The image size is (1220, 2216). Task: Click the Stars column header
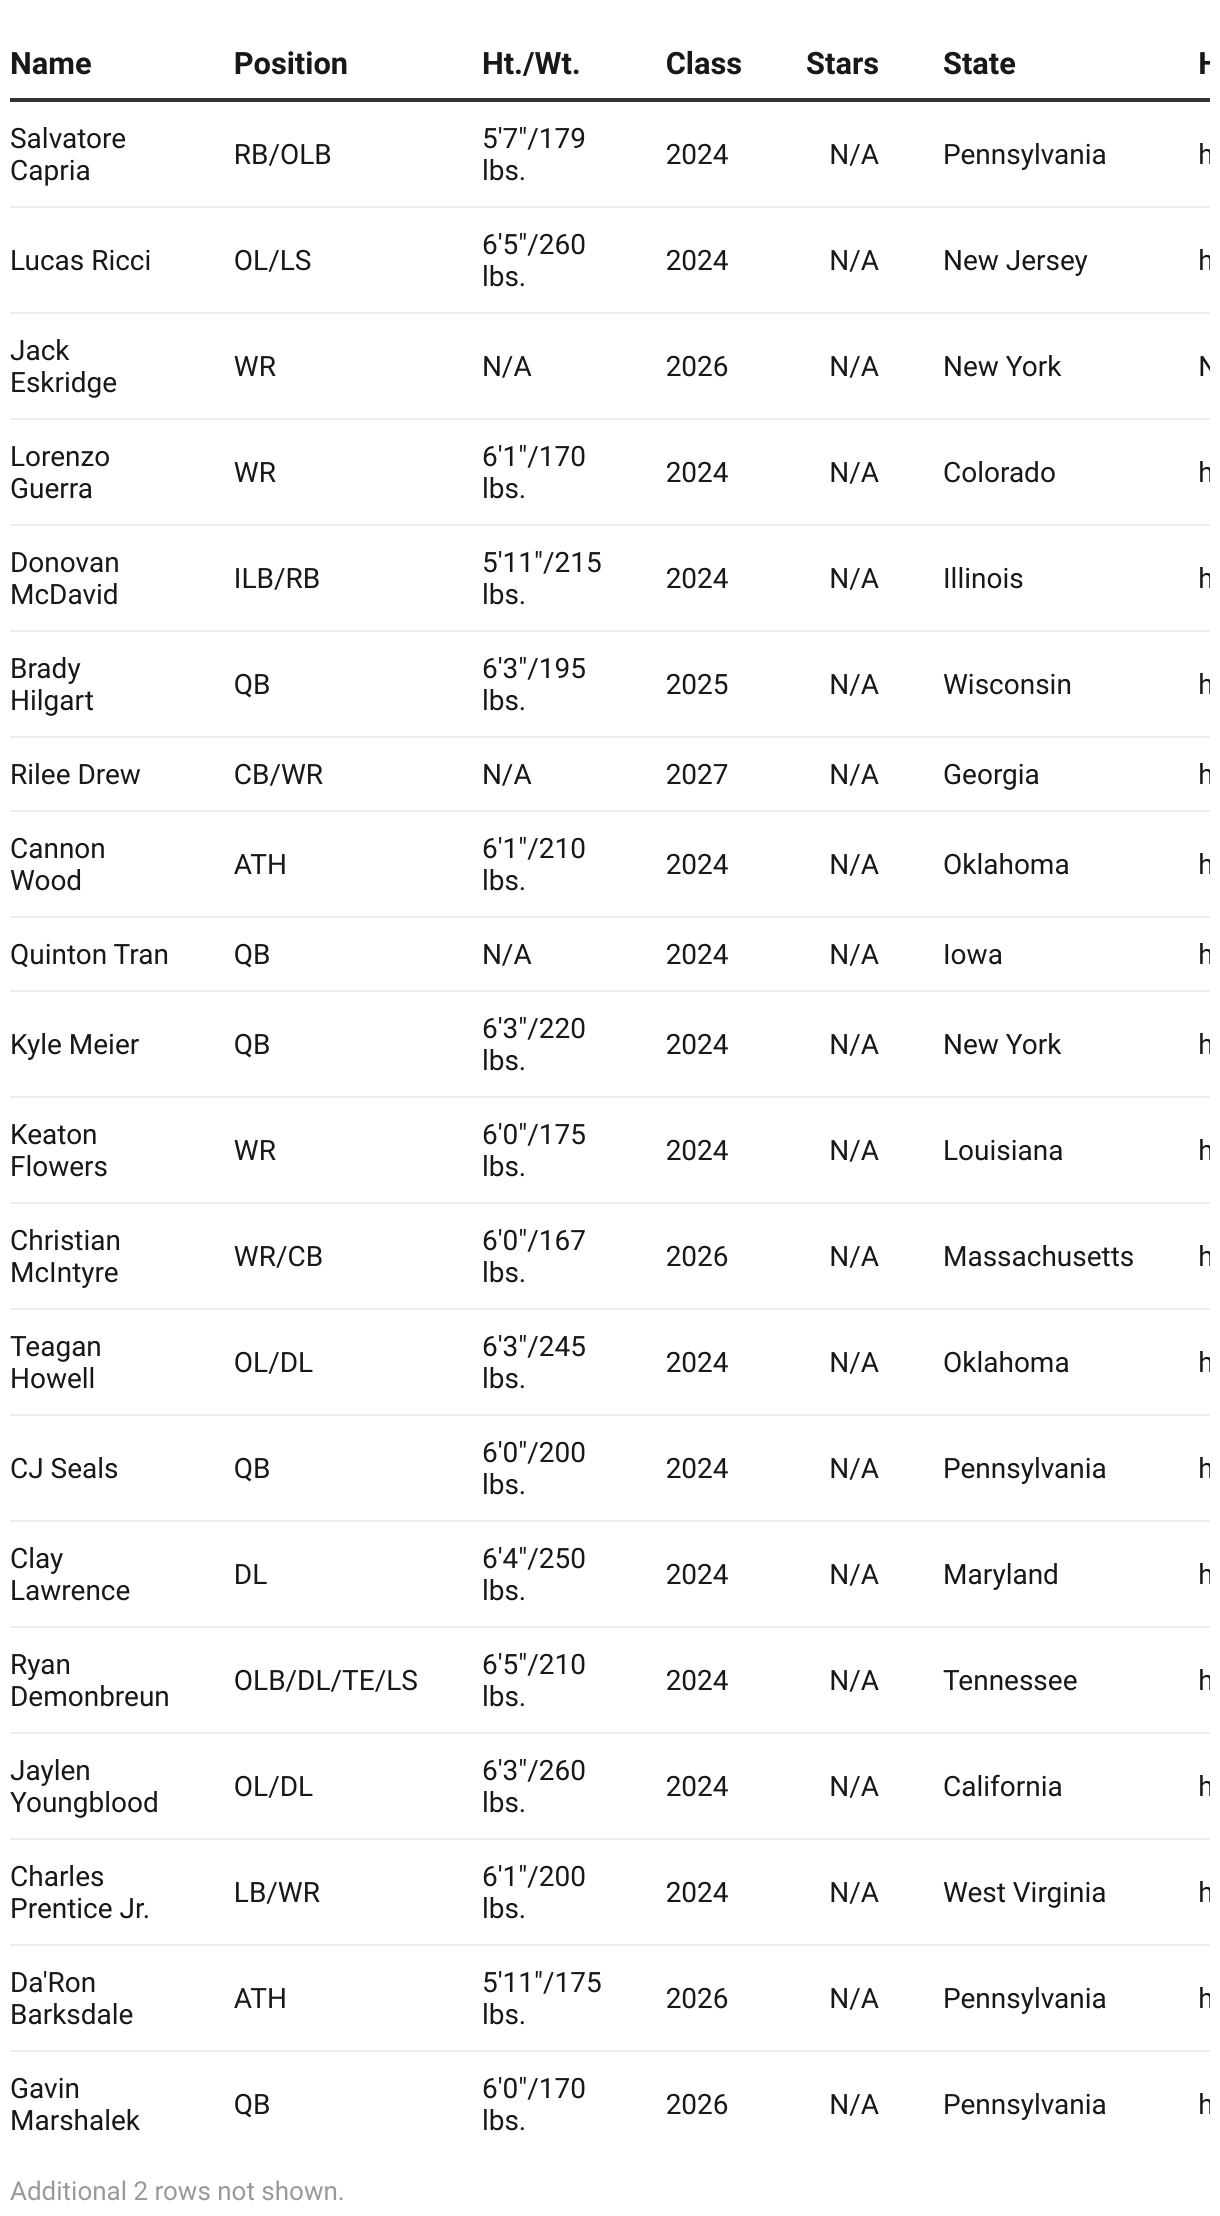(x=842, y=63)
